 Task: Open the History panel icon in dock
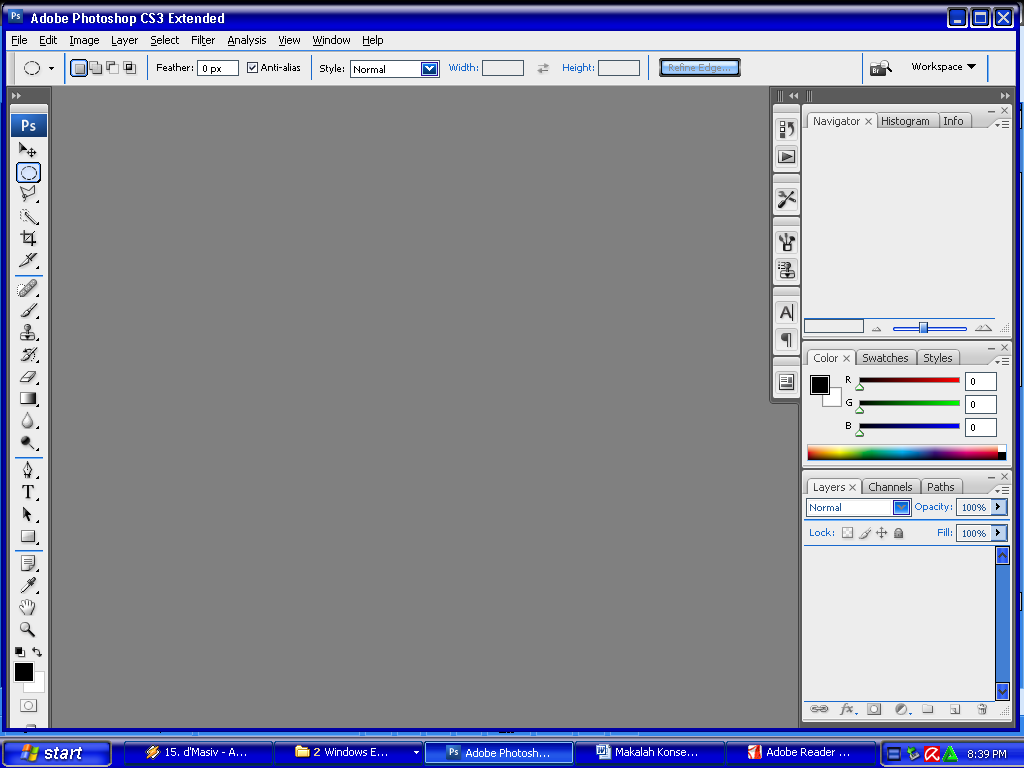click(786, 129)
